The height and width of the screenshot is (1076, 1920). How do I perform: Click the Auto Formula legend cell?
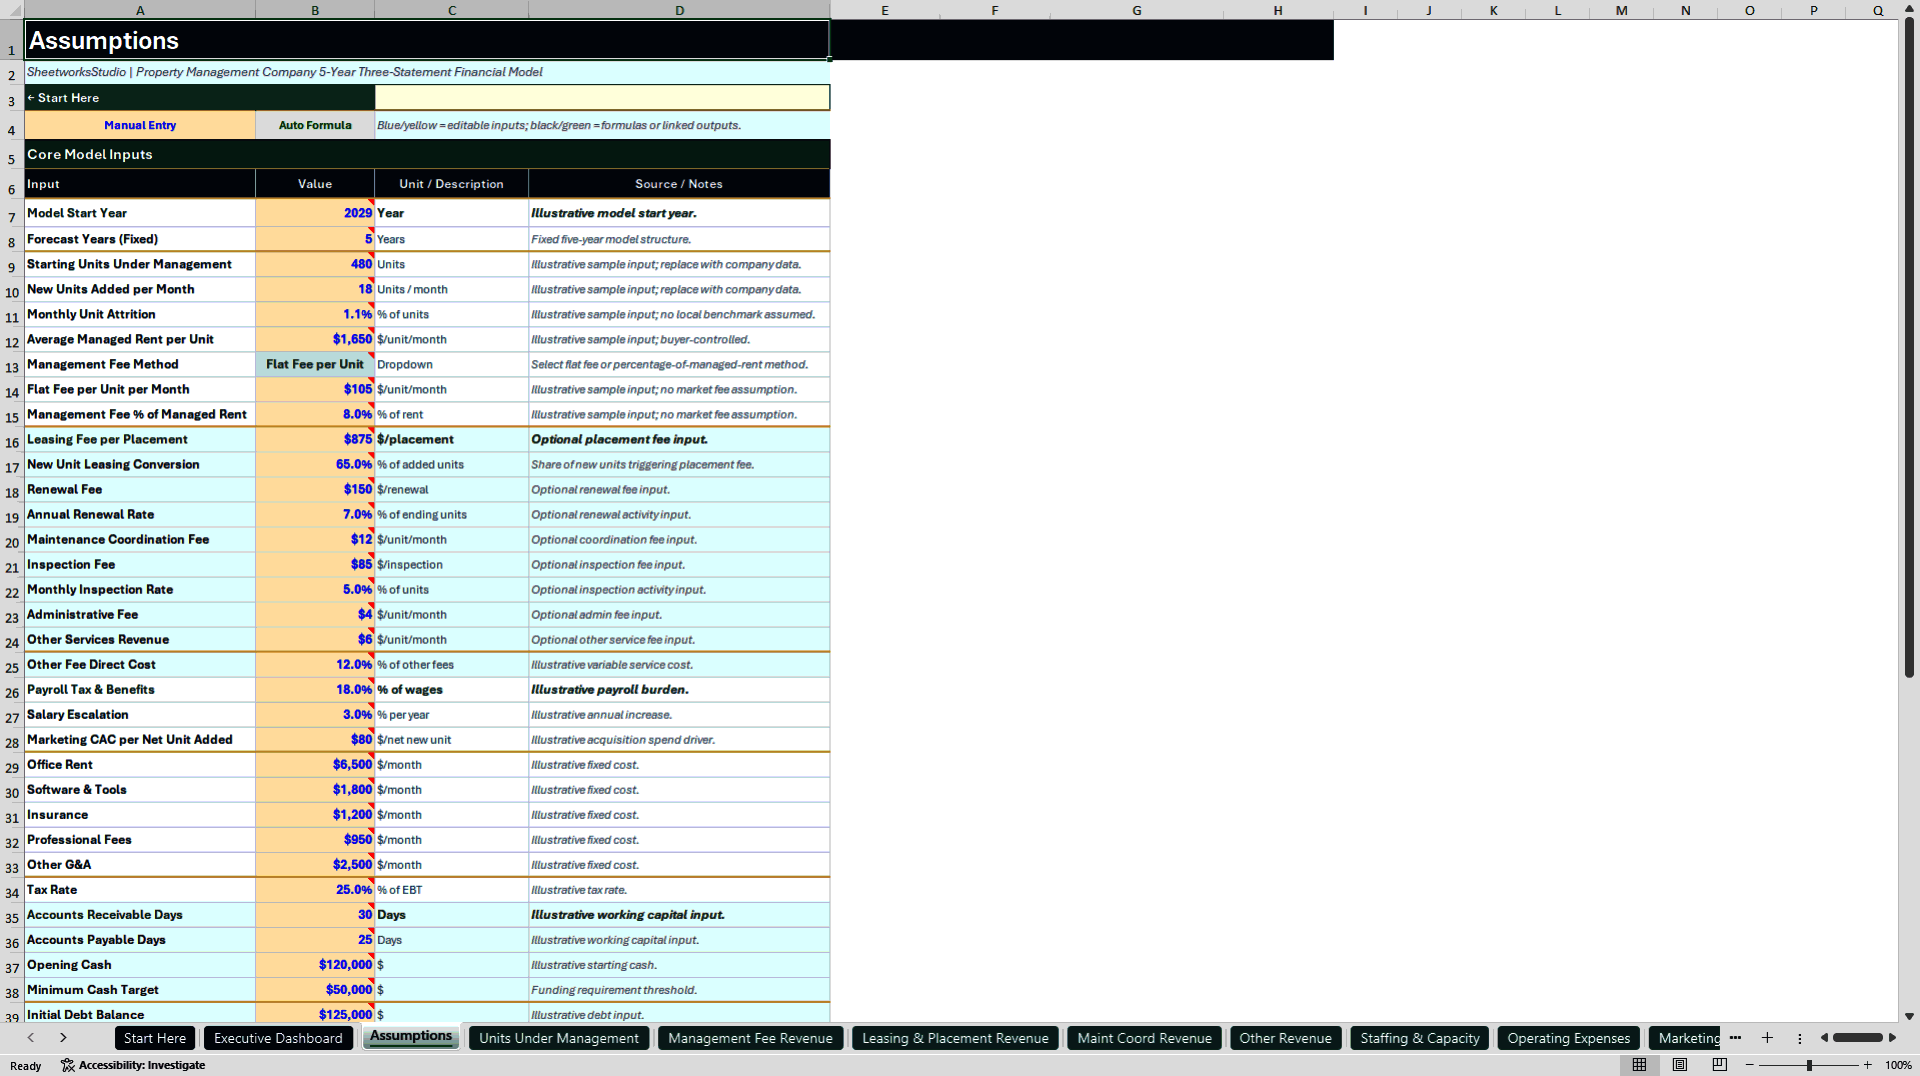click(315, 125)
